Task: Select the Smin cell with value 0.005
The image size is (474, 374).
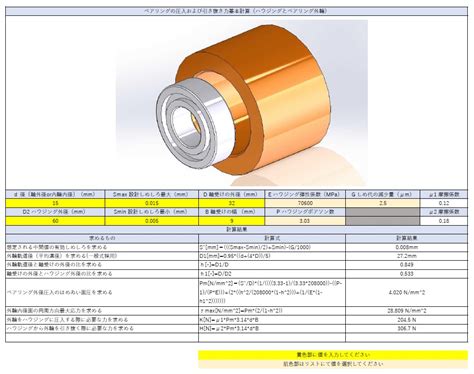Action: [152, 221]
